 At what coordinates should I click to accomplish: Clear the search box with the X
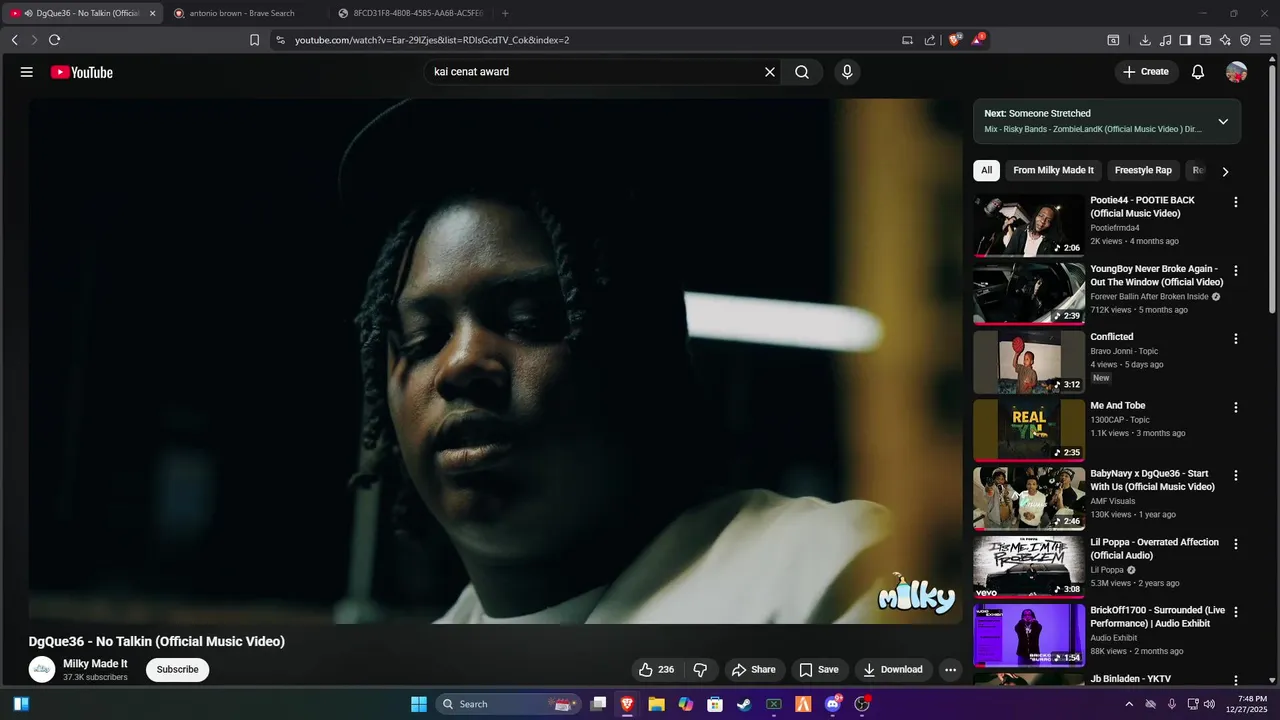(x=770, y=72)
